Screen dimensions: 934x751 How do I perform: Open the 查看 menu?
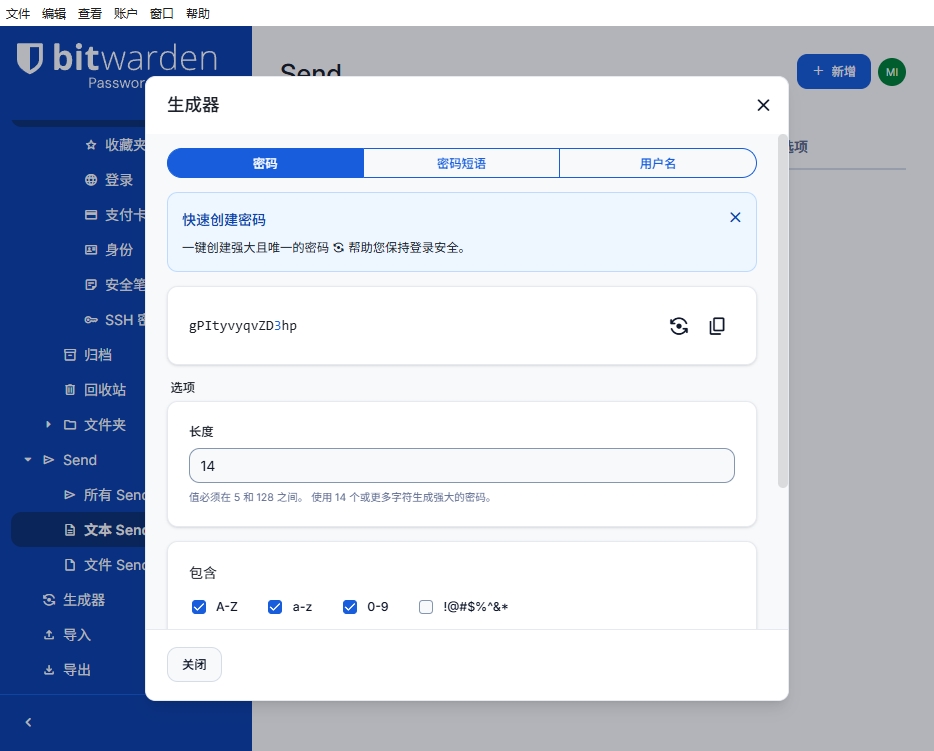(90, 13)
